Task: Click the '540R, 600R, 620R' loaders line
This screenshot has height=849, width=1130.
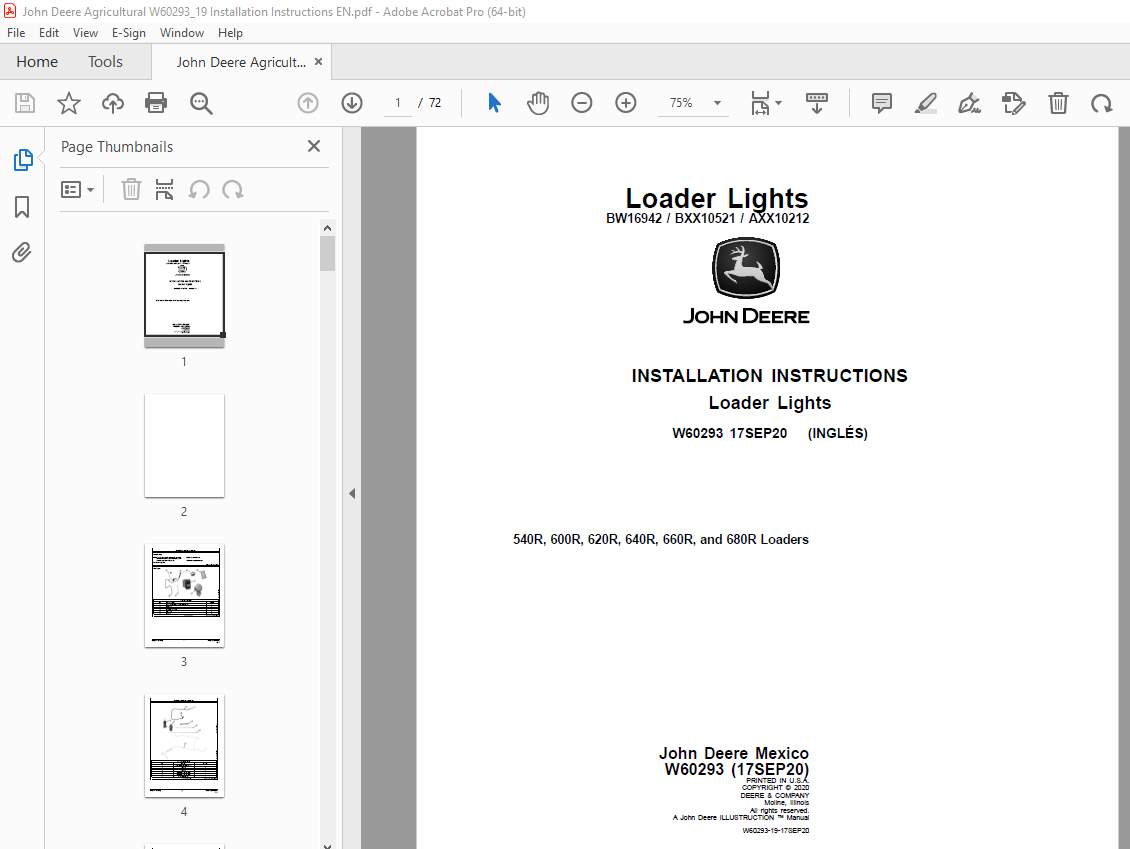Action: click(x=661, y=539)
